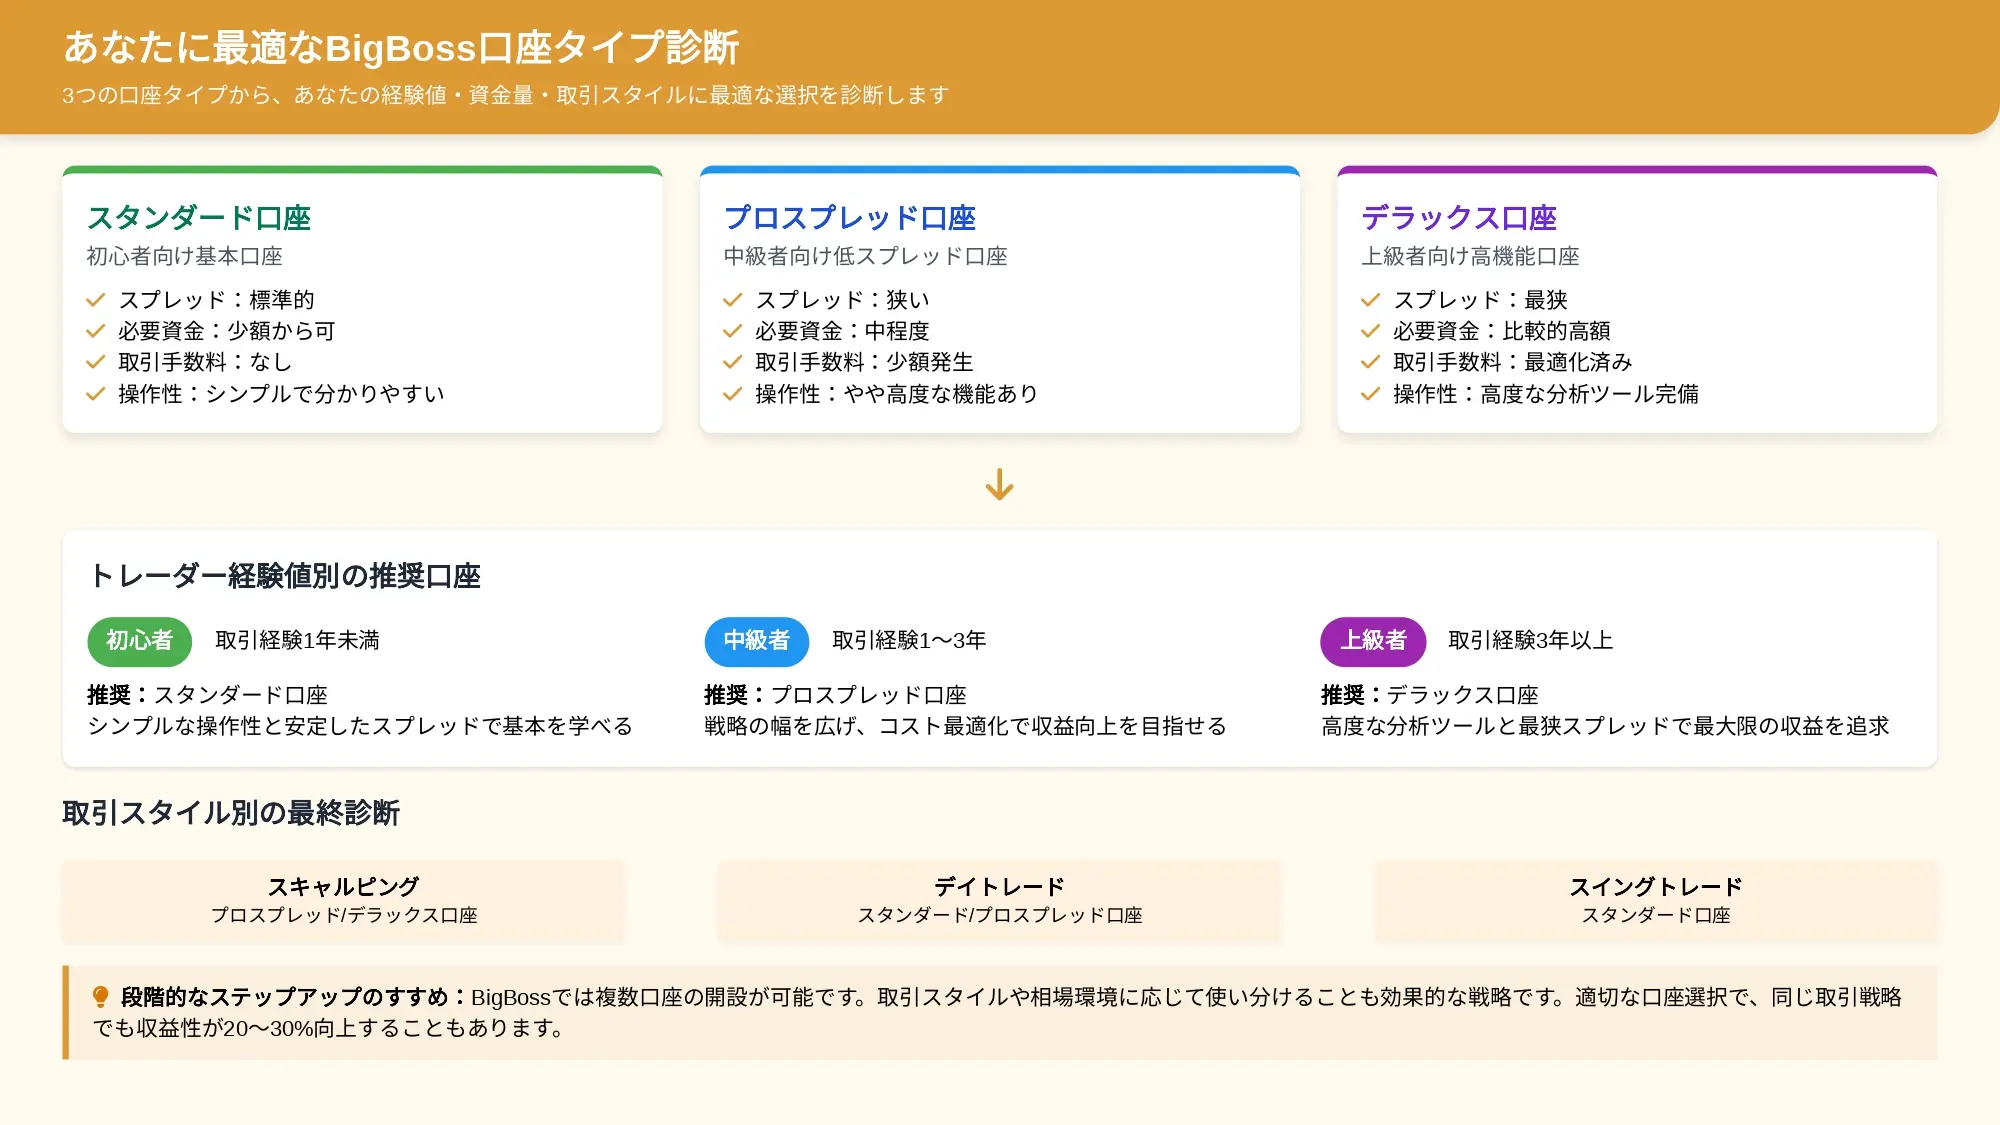Click the トレーダー経験値別の推奨口座 heading
The height and width of the screenshot is (1125, 2000).
pyautogui.click(x=284, y=576)
